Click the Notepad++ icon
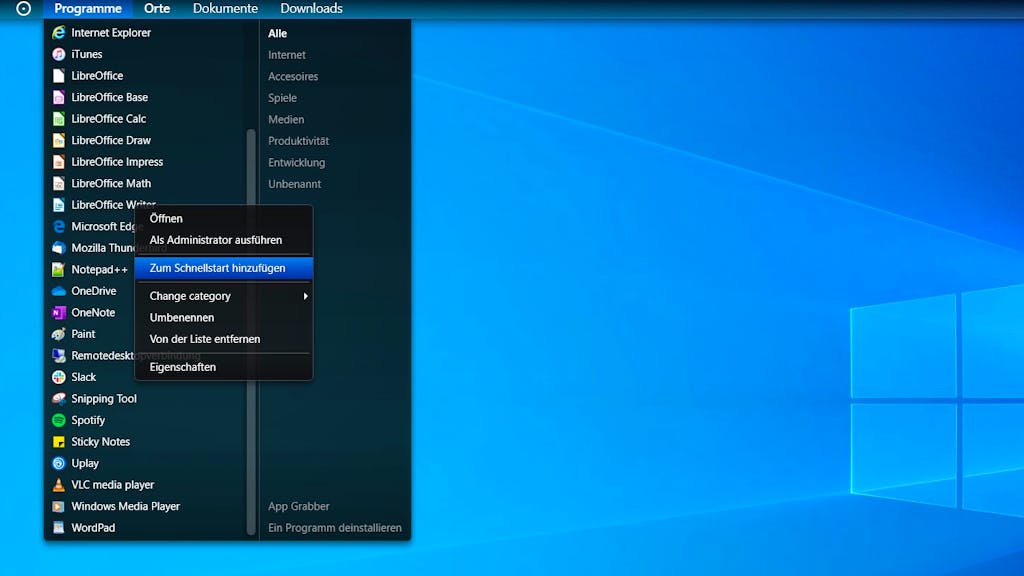Screen dimensions: 1024x576 tap(59, 270)
